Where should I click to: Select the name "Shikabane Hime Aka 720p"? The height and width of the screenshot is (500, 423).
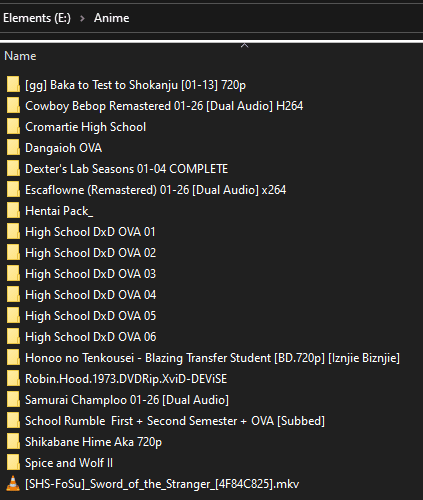point(94,442)
